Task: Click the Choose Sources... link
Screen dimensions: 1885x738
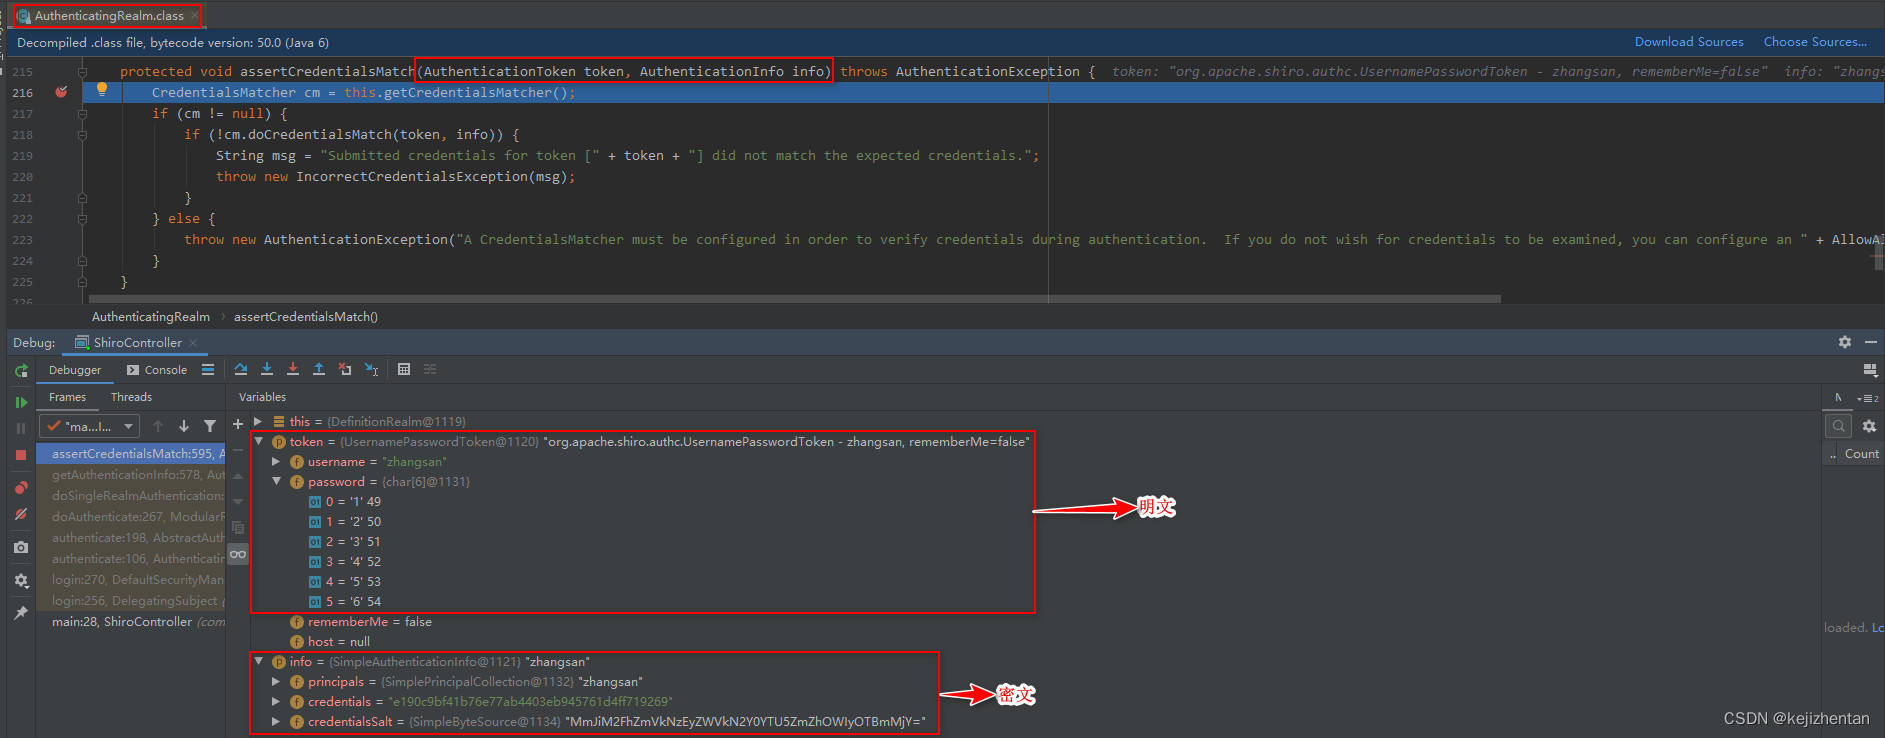Action: tap(1815, 42)
